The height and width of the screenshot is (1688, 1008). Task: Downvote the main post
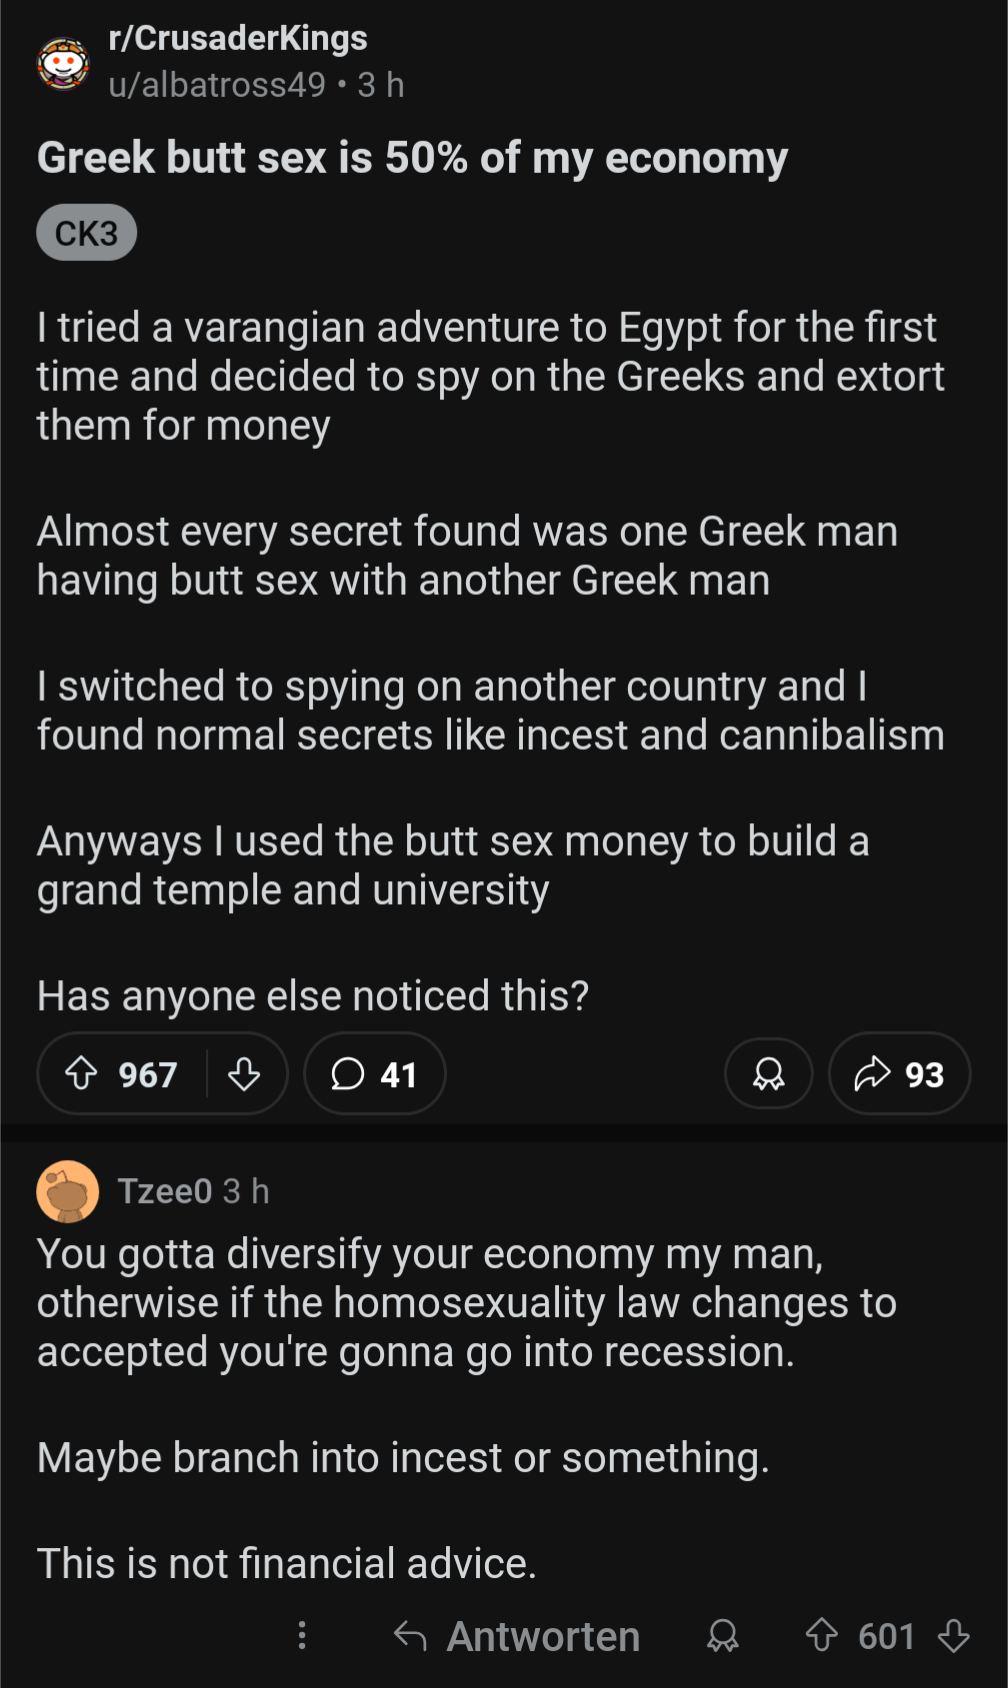click(x=244, y=1074)
